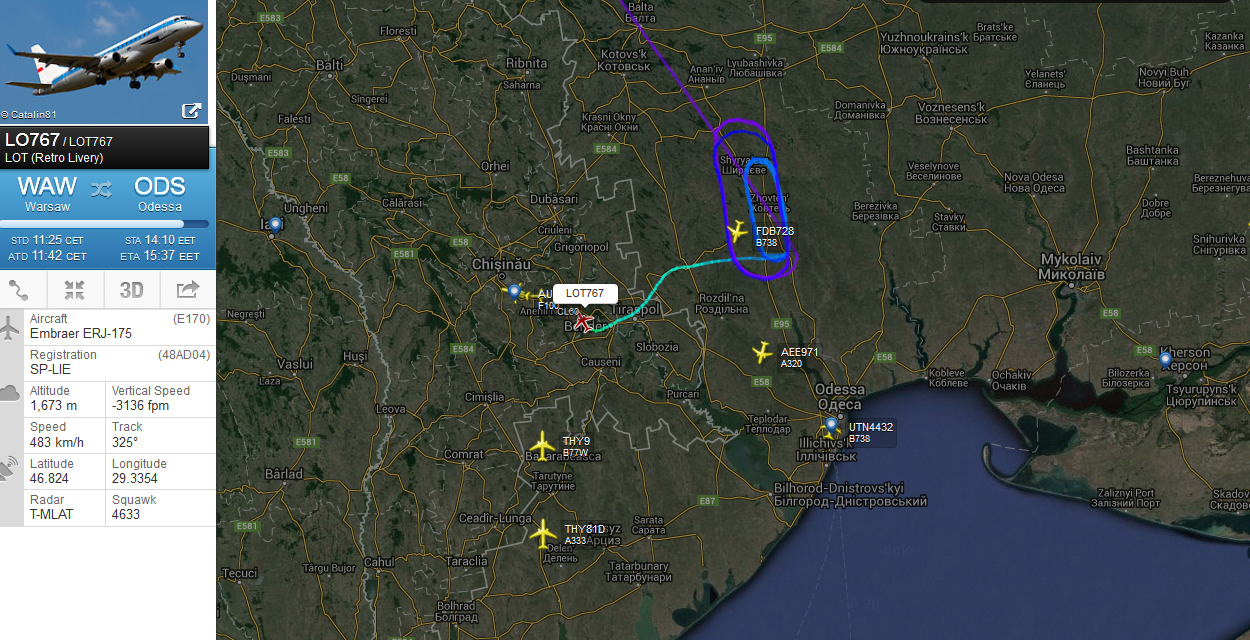Click the Kherson airport pin marker
1250x640 pixels.
(1165, 359)
